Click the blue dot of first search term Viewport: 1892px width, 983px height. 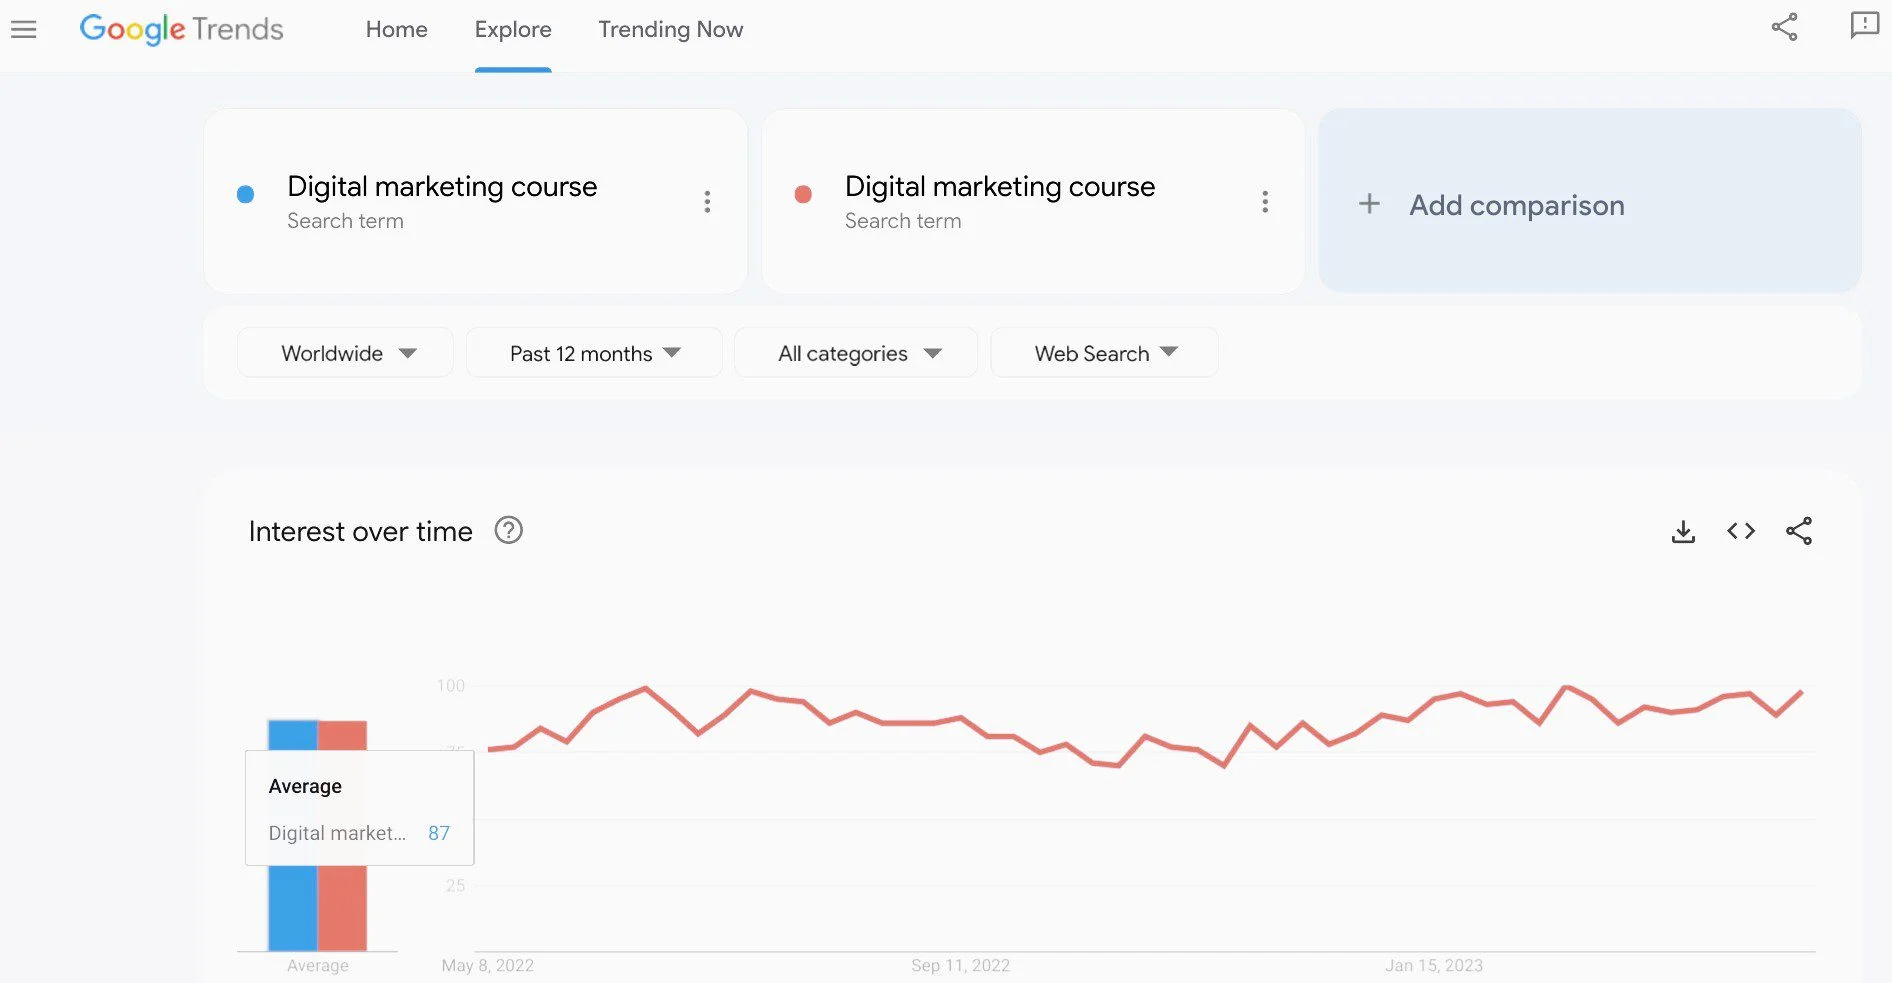tap(245, 194)
